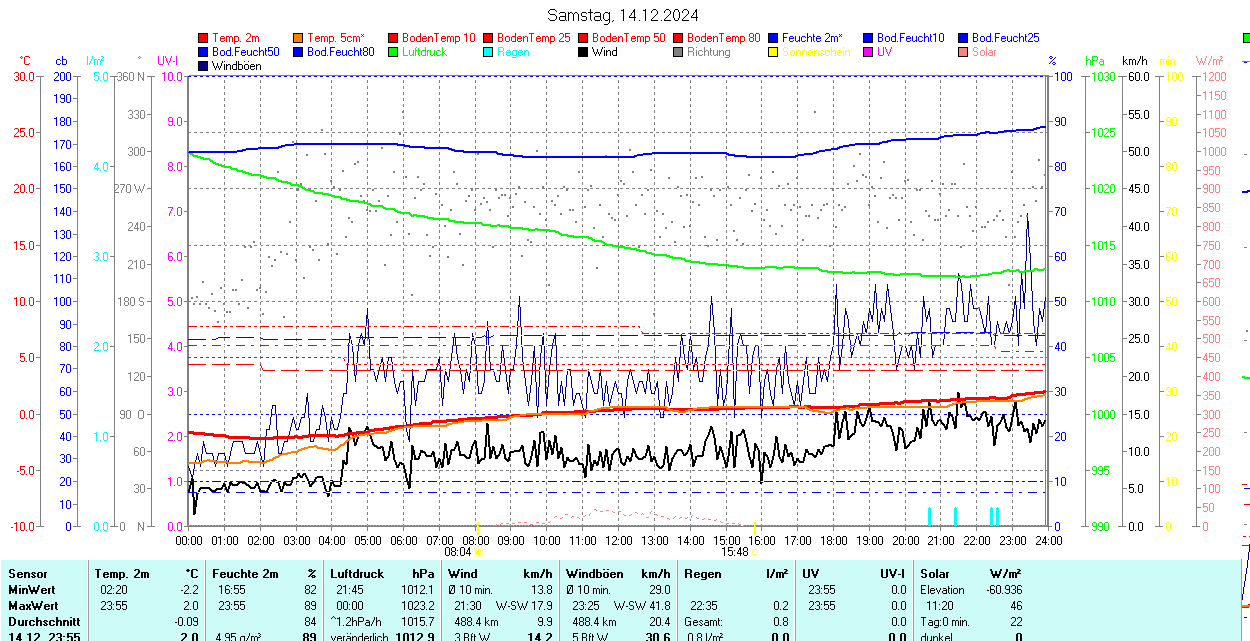Click the sunrise sun icon at 08:04
The width and height of the screenshot is (1250, 641).
[x=479, y=551]
